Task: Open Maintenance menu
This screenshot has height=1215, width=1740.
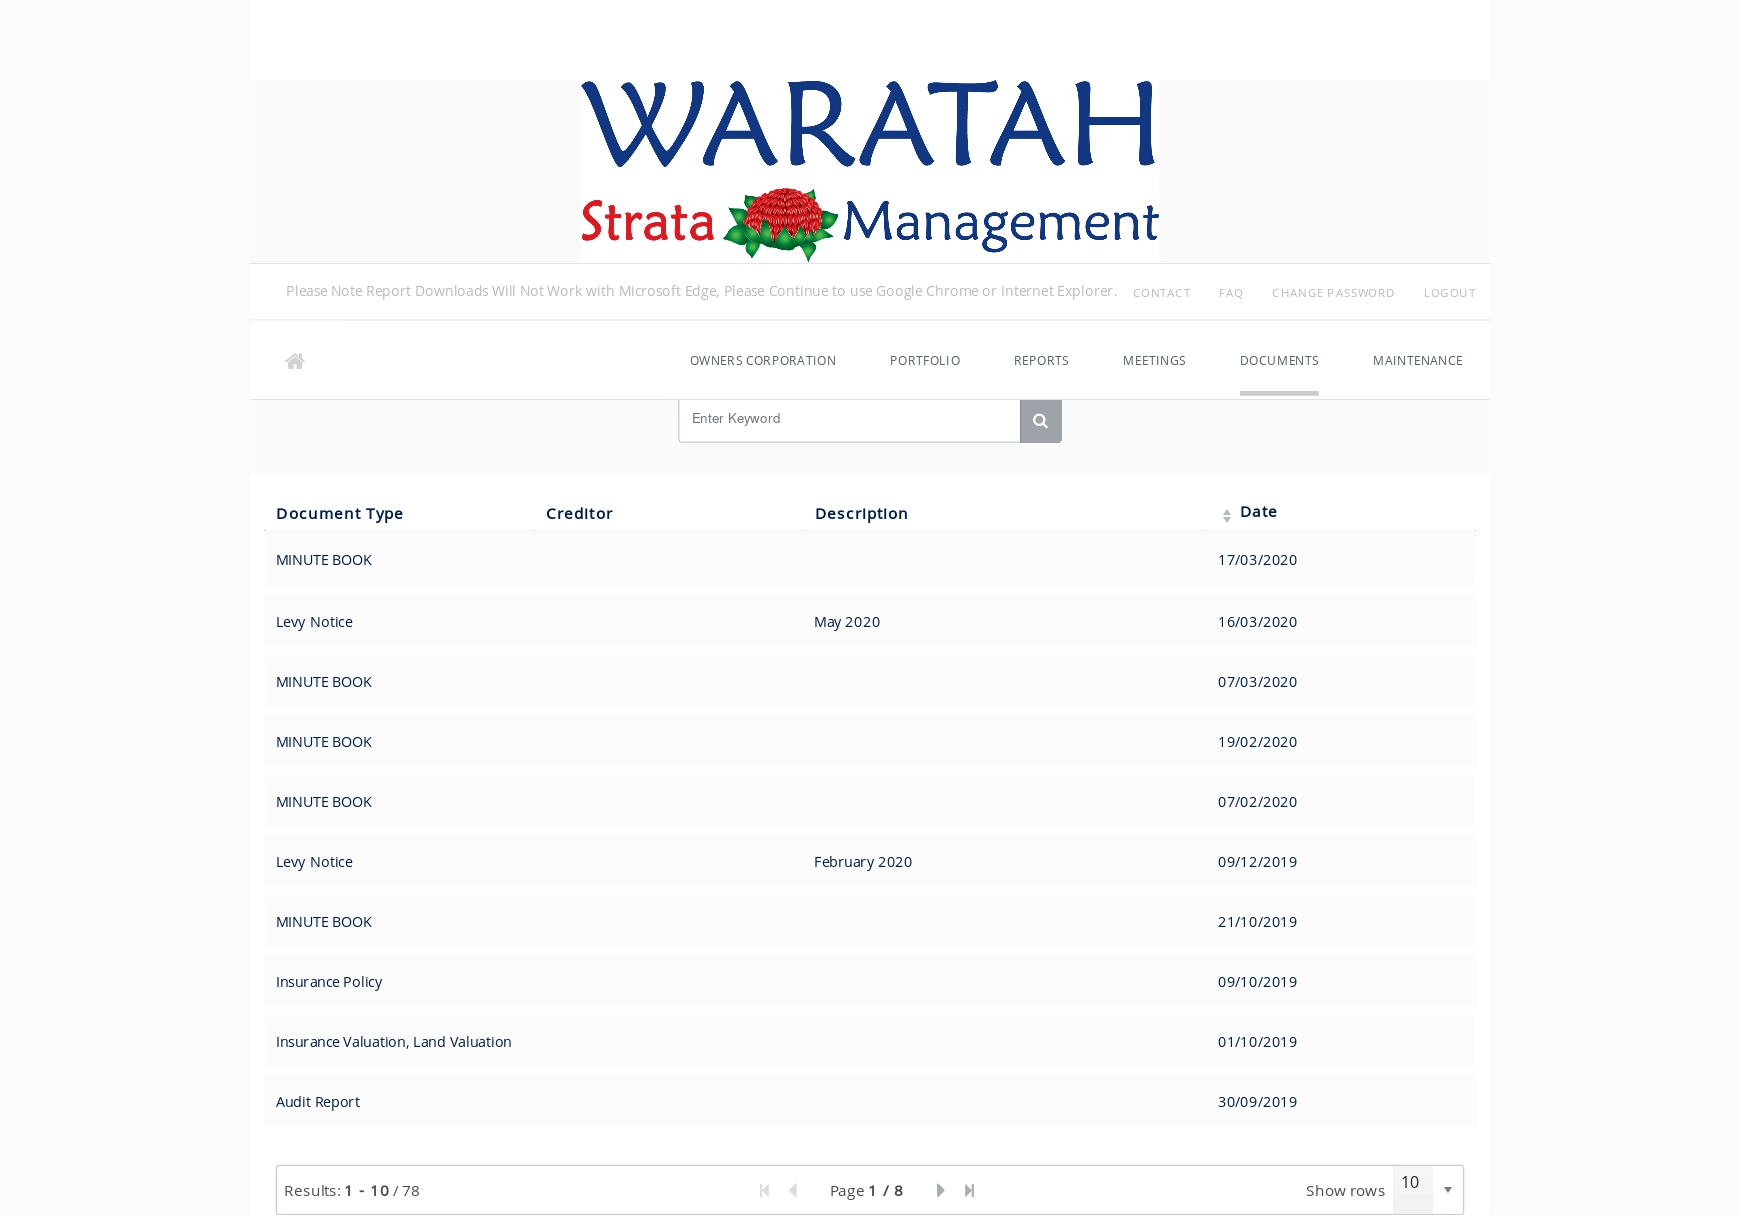Action: [1418, 361]
